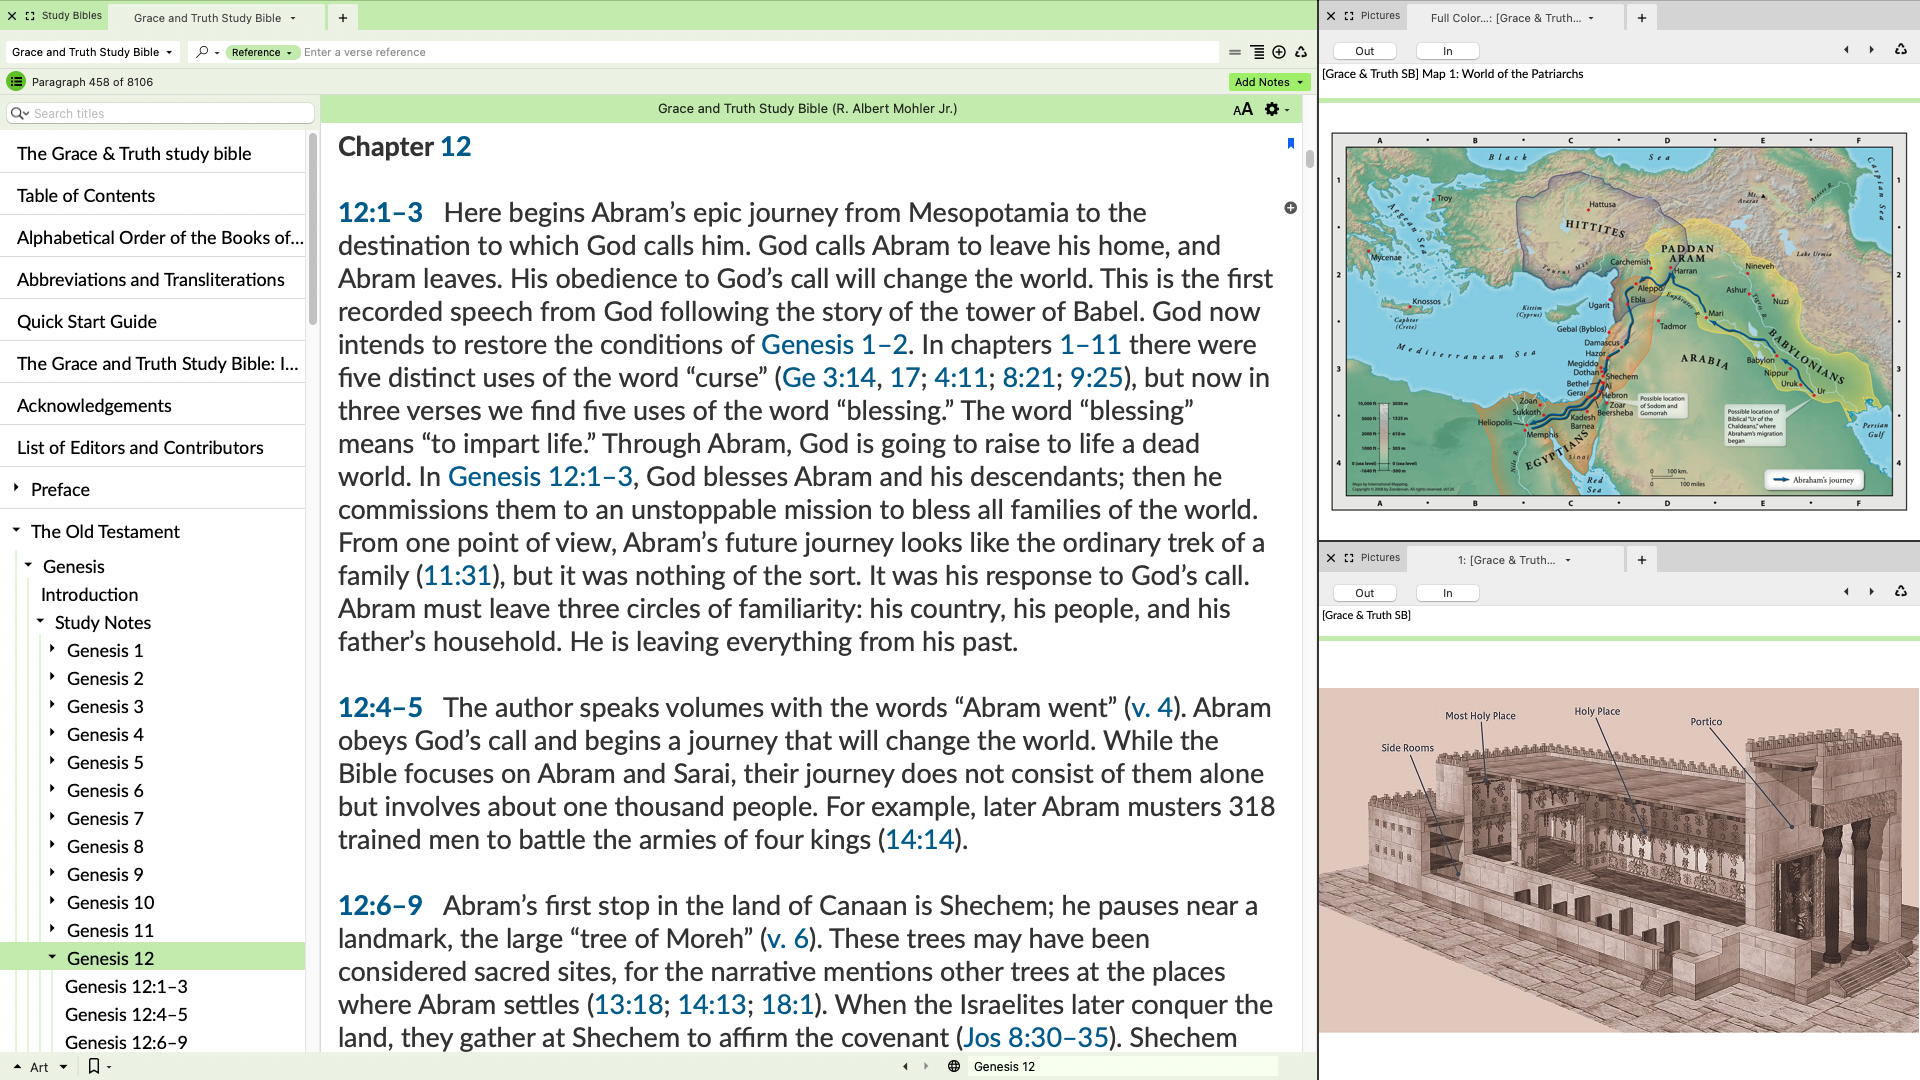Click the Enter a verse reference field
This screenshot has height=1080, width=1920.
tap(759, 52)
